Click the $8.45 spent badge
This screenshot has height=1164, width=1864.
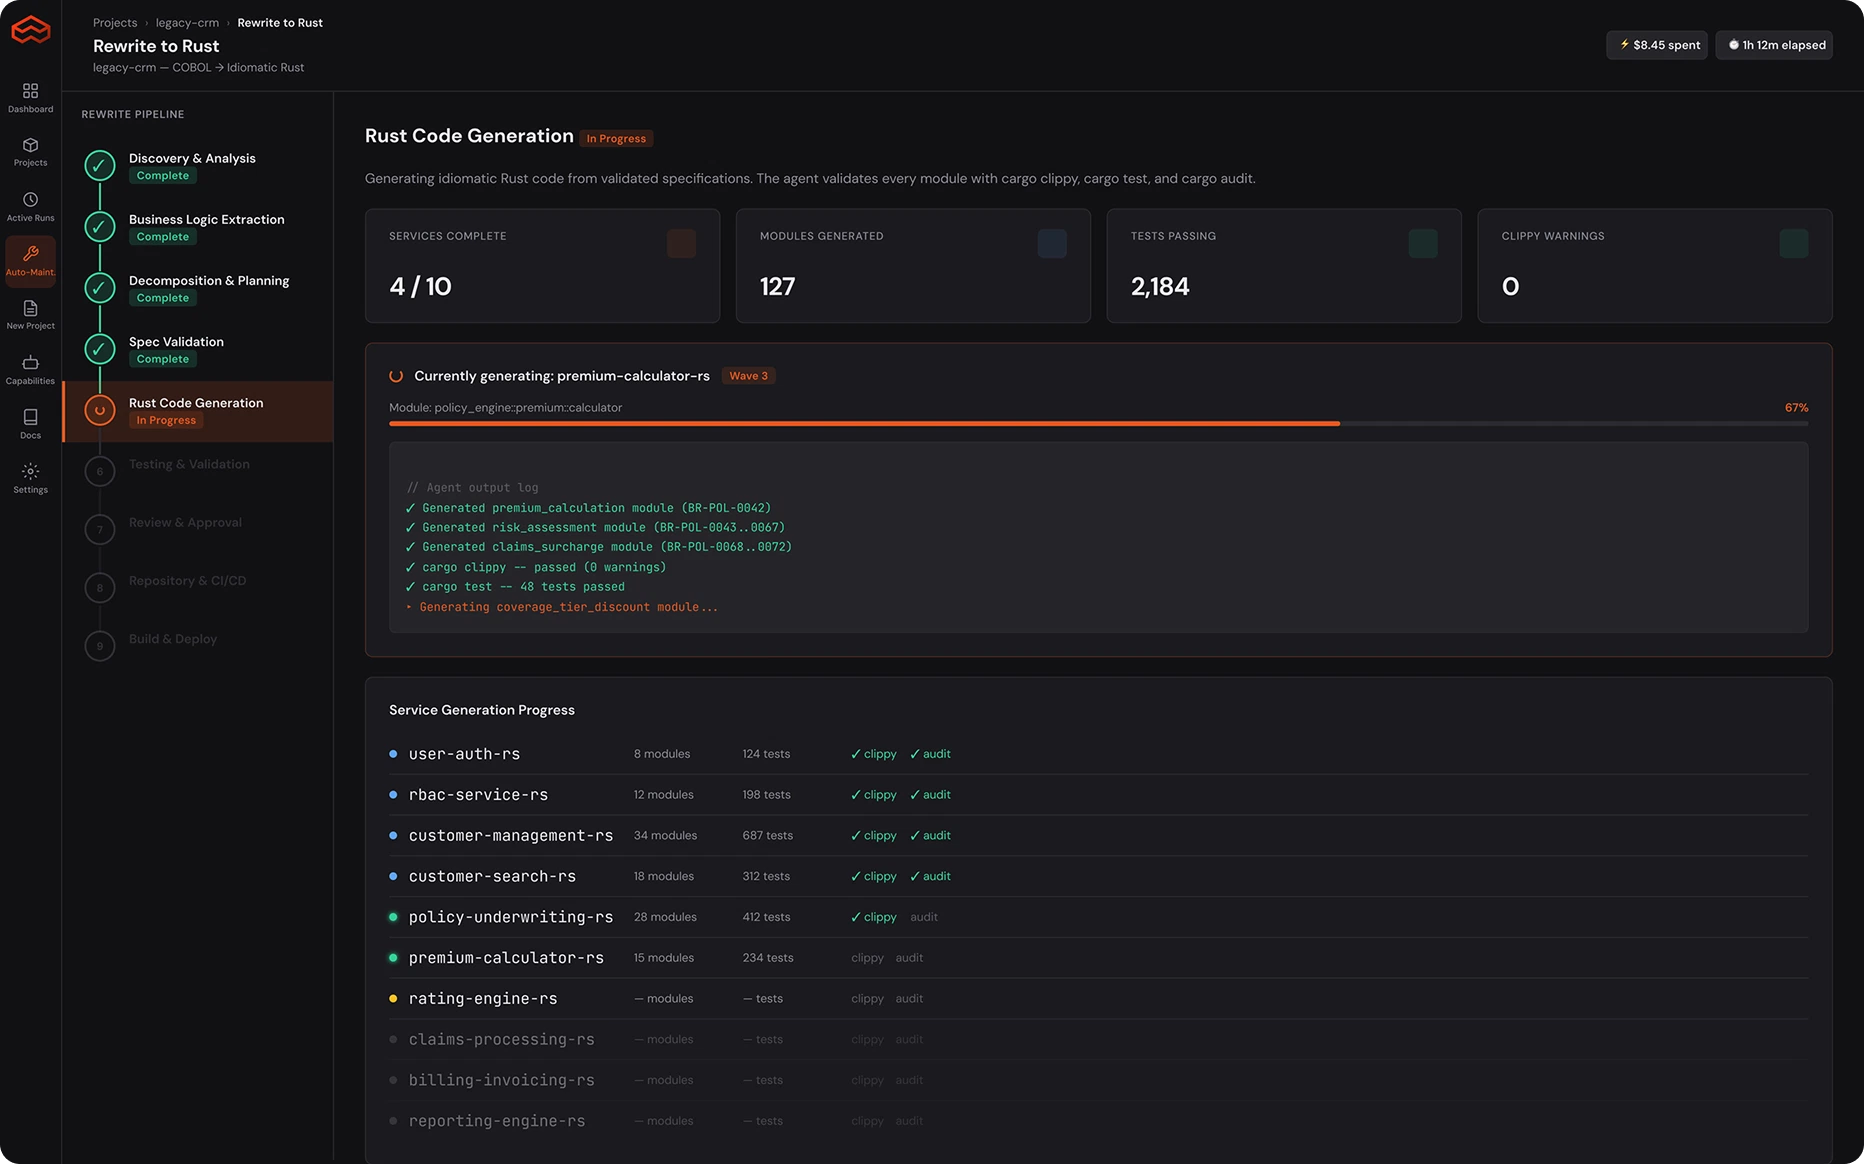coord(1657,45)
